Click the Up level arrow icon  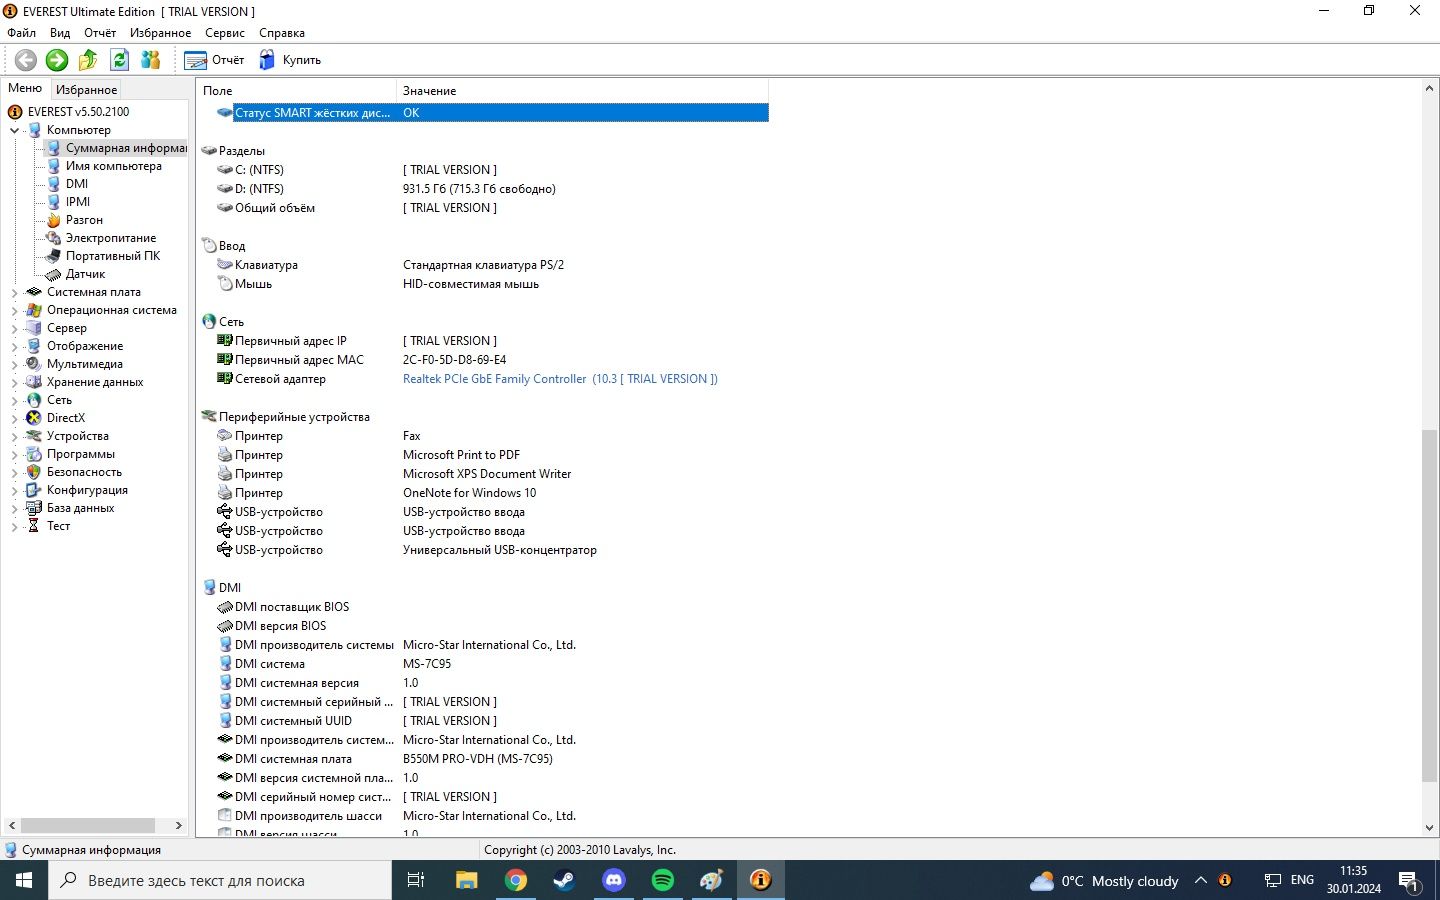click(x=88, y=60)
